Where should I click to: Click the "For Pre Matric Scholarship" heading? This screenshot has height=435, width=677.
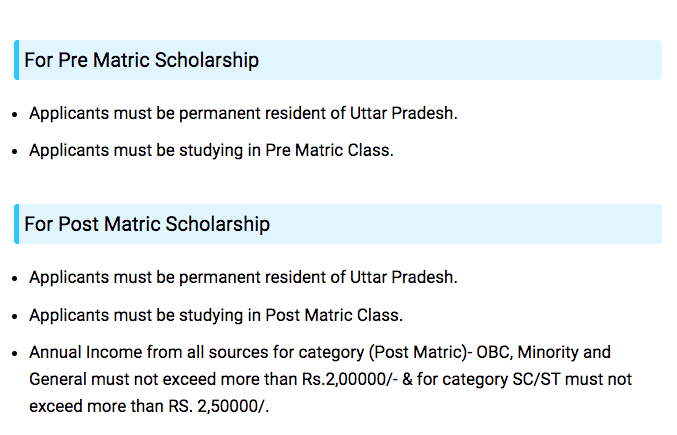tap(141, 60)
